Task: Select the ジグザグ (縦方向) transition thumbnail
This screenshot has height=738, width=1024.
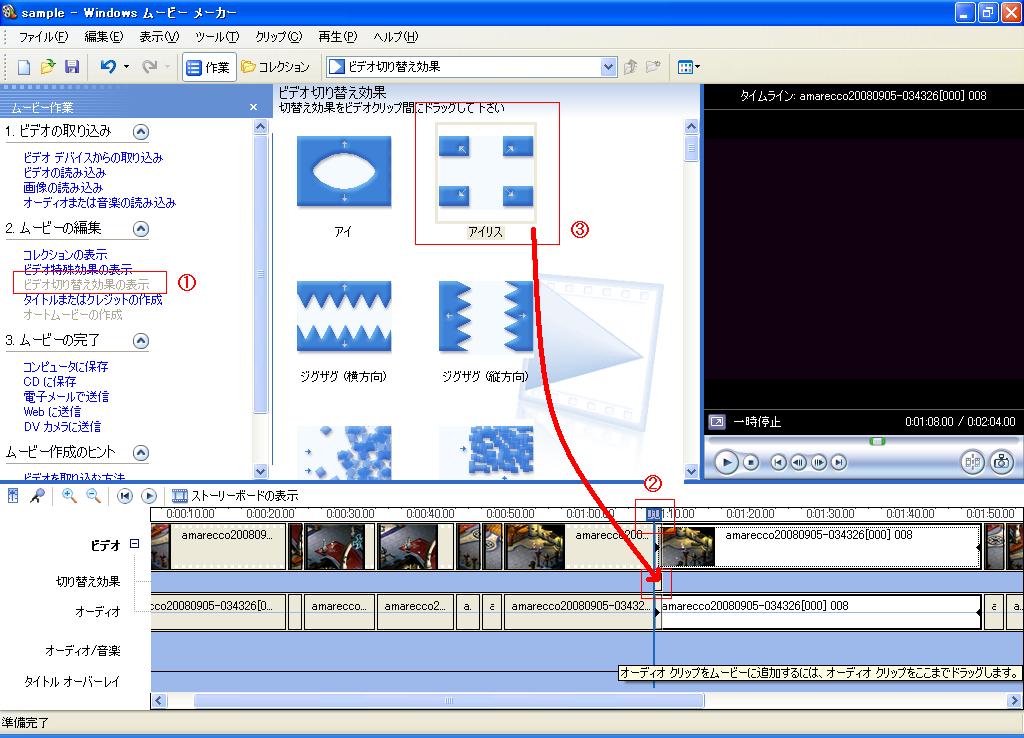Action: [486, 317]
